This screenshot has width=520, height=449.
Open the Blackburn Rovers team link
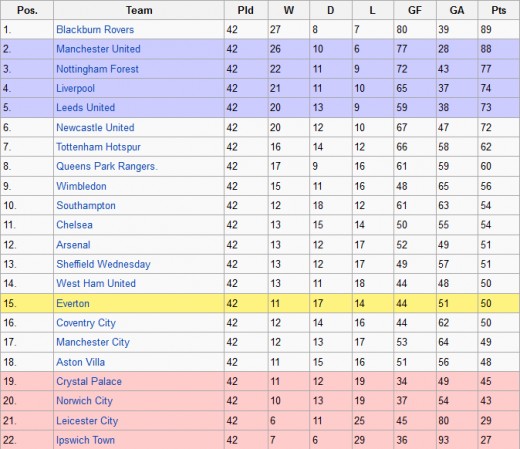tap(95, 30)
